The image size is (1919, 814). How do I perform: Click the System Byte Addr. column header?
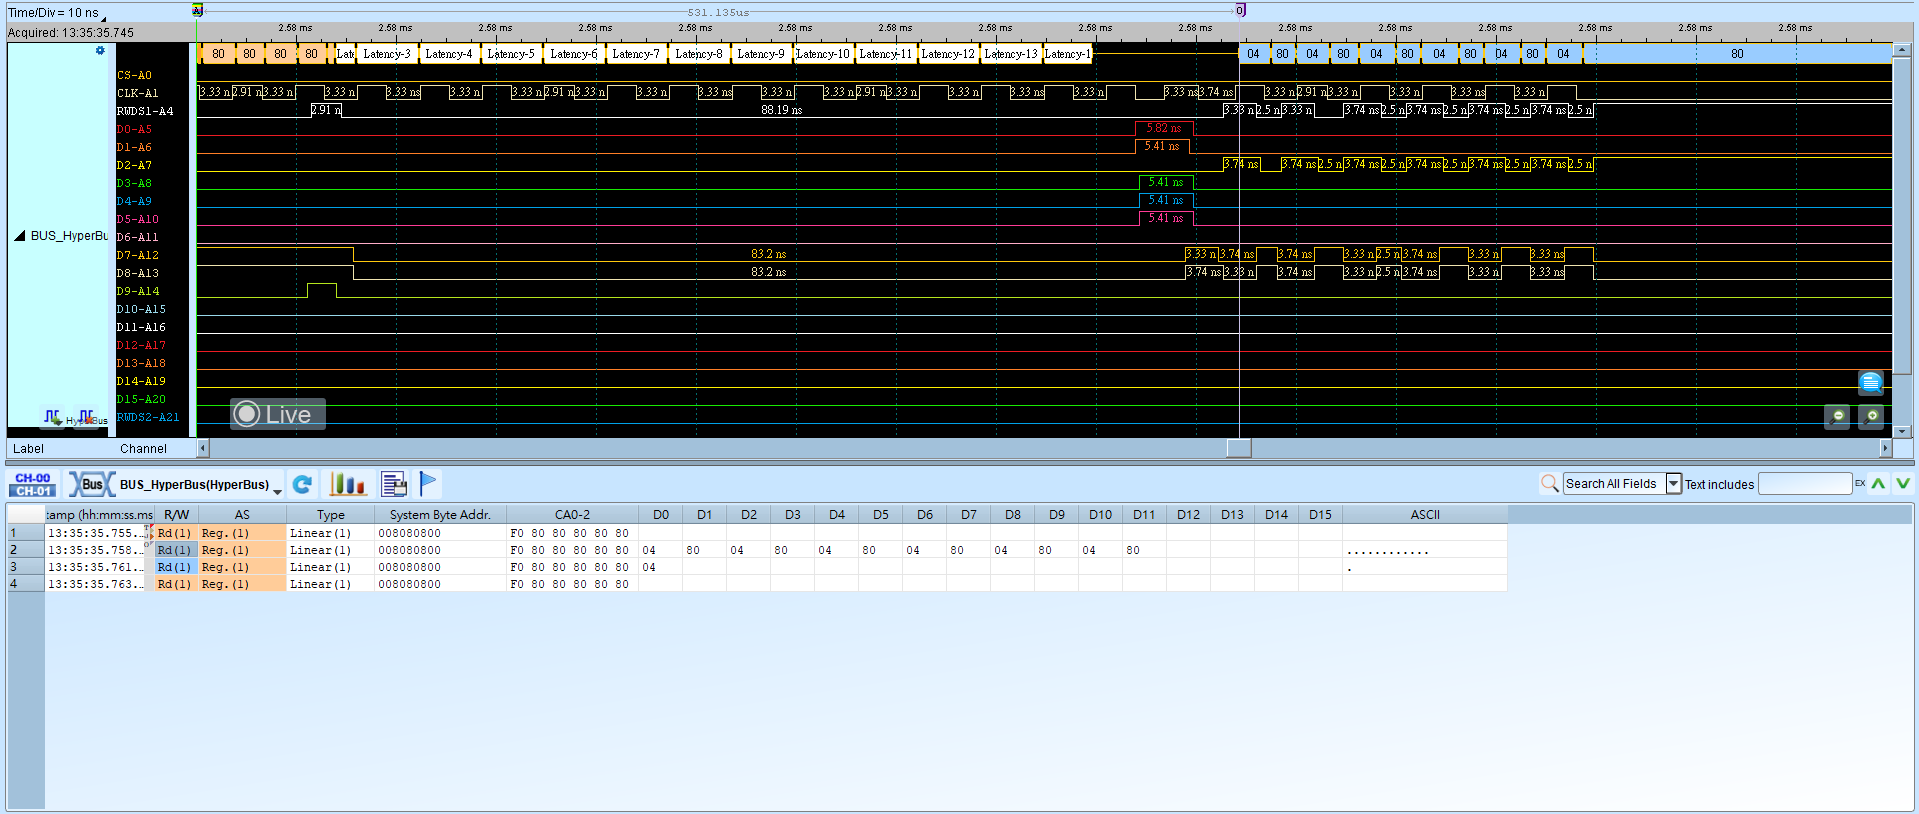(440, 515)
